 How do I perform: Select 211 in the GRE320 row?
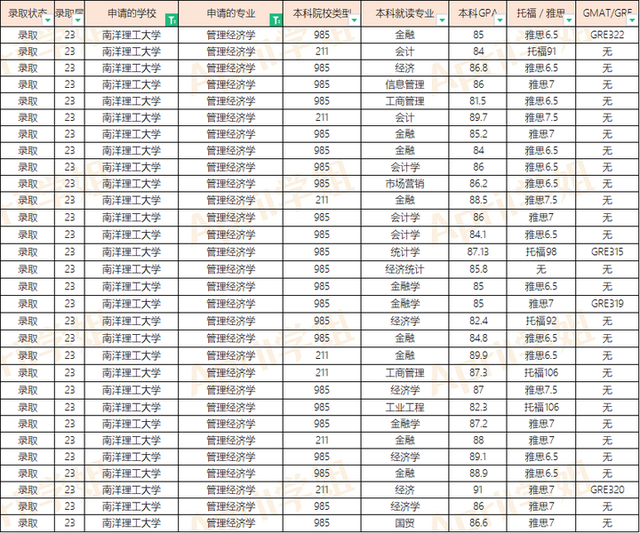322,490
